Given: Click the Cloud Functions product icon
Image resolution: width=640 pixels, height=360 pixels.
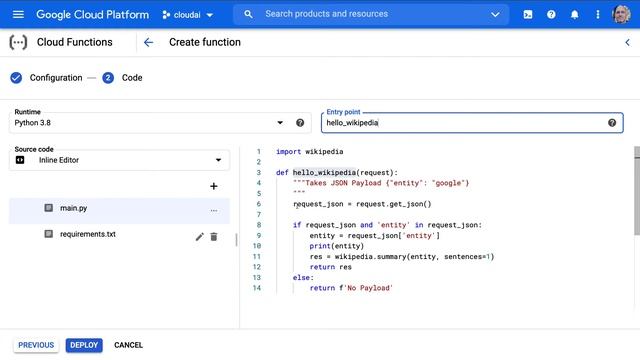Looking at the screenshot, I should (x=18, y=42).
